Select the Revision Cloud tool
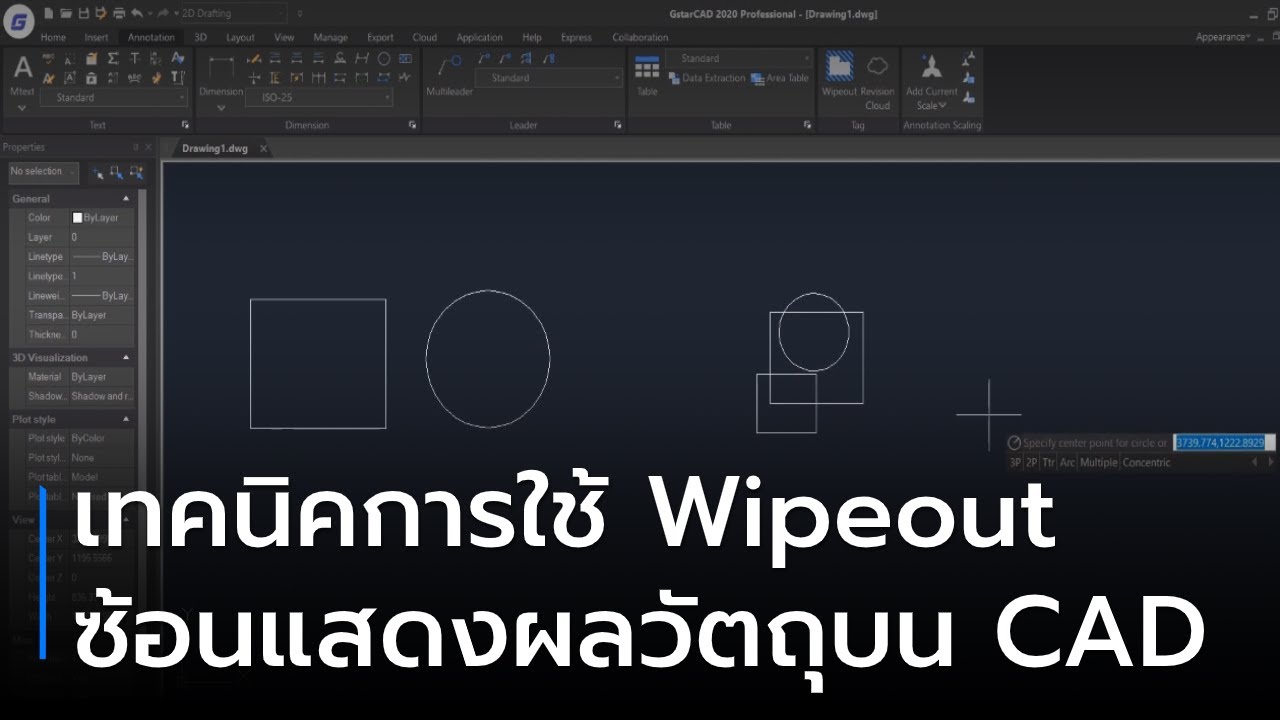1280x720 pixels. pyautogui.click(x=877, y=80)
